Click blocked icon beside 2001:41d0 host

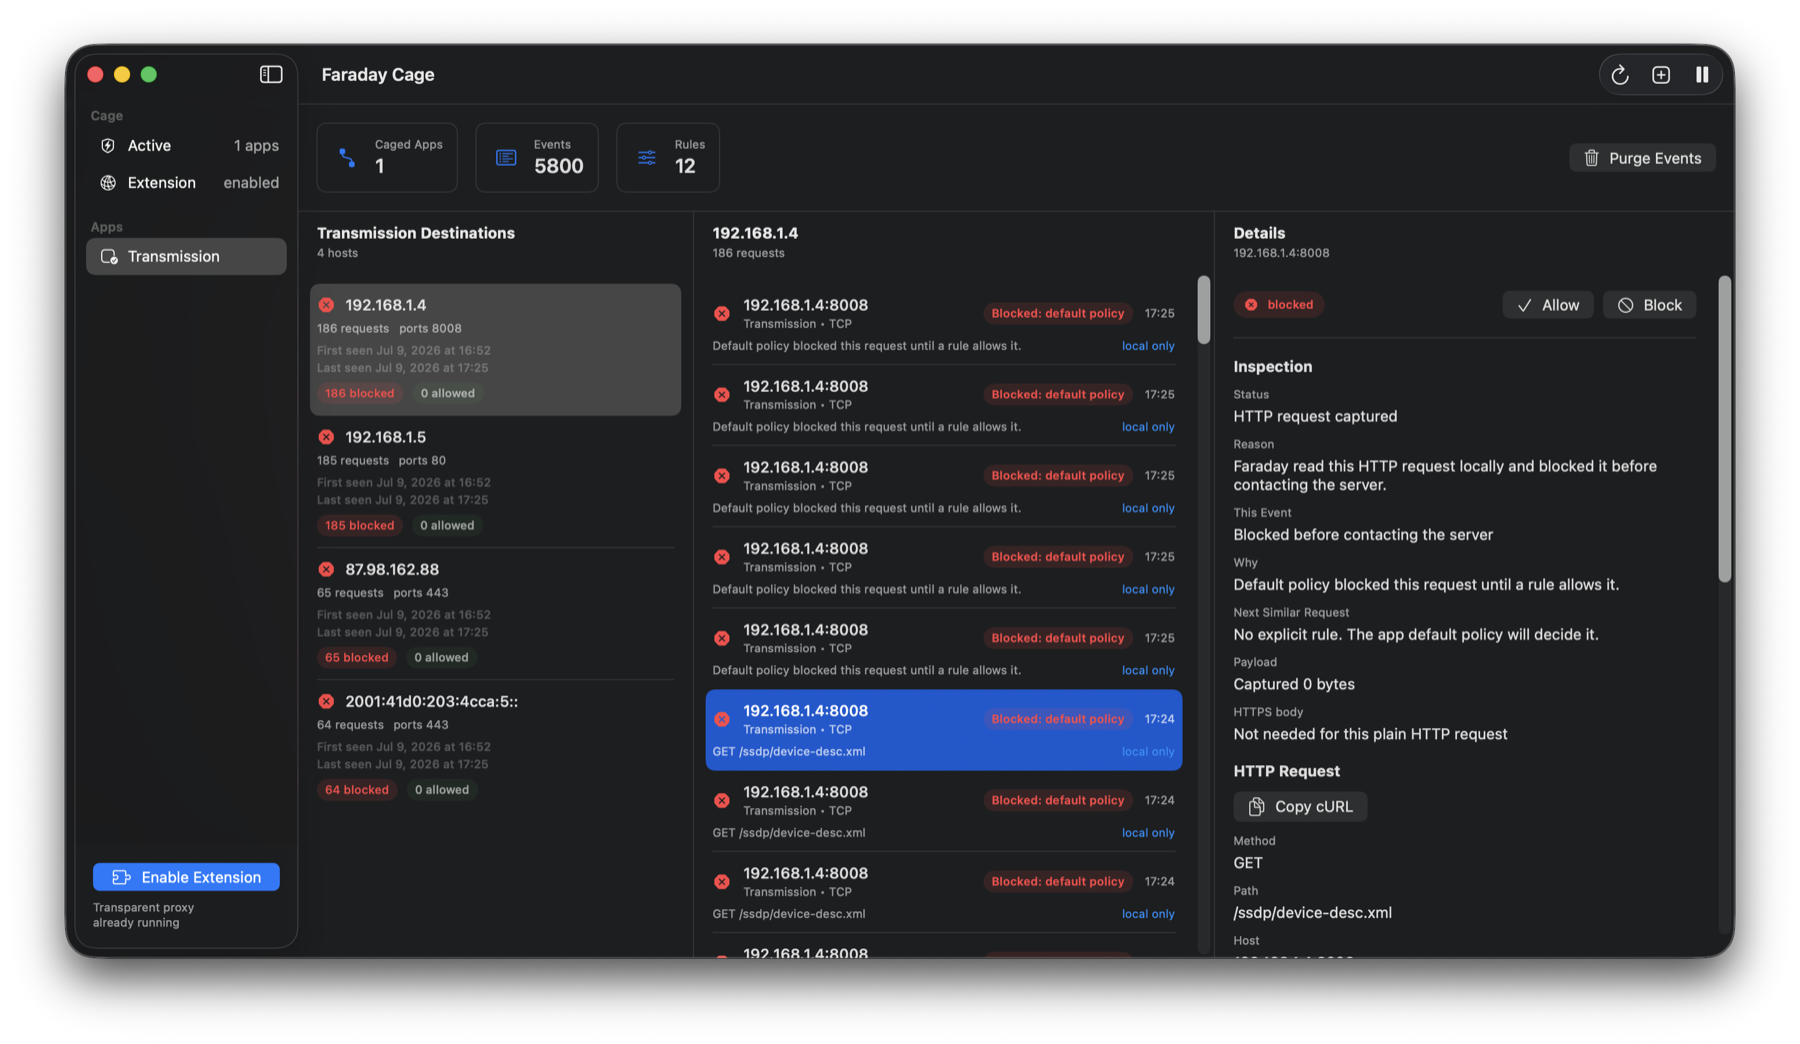click(326, 701)
